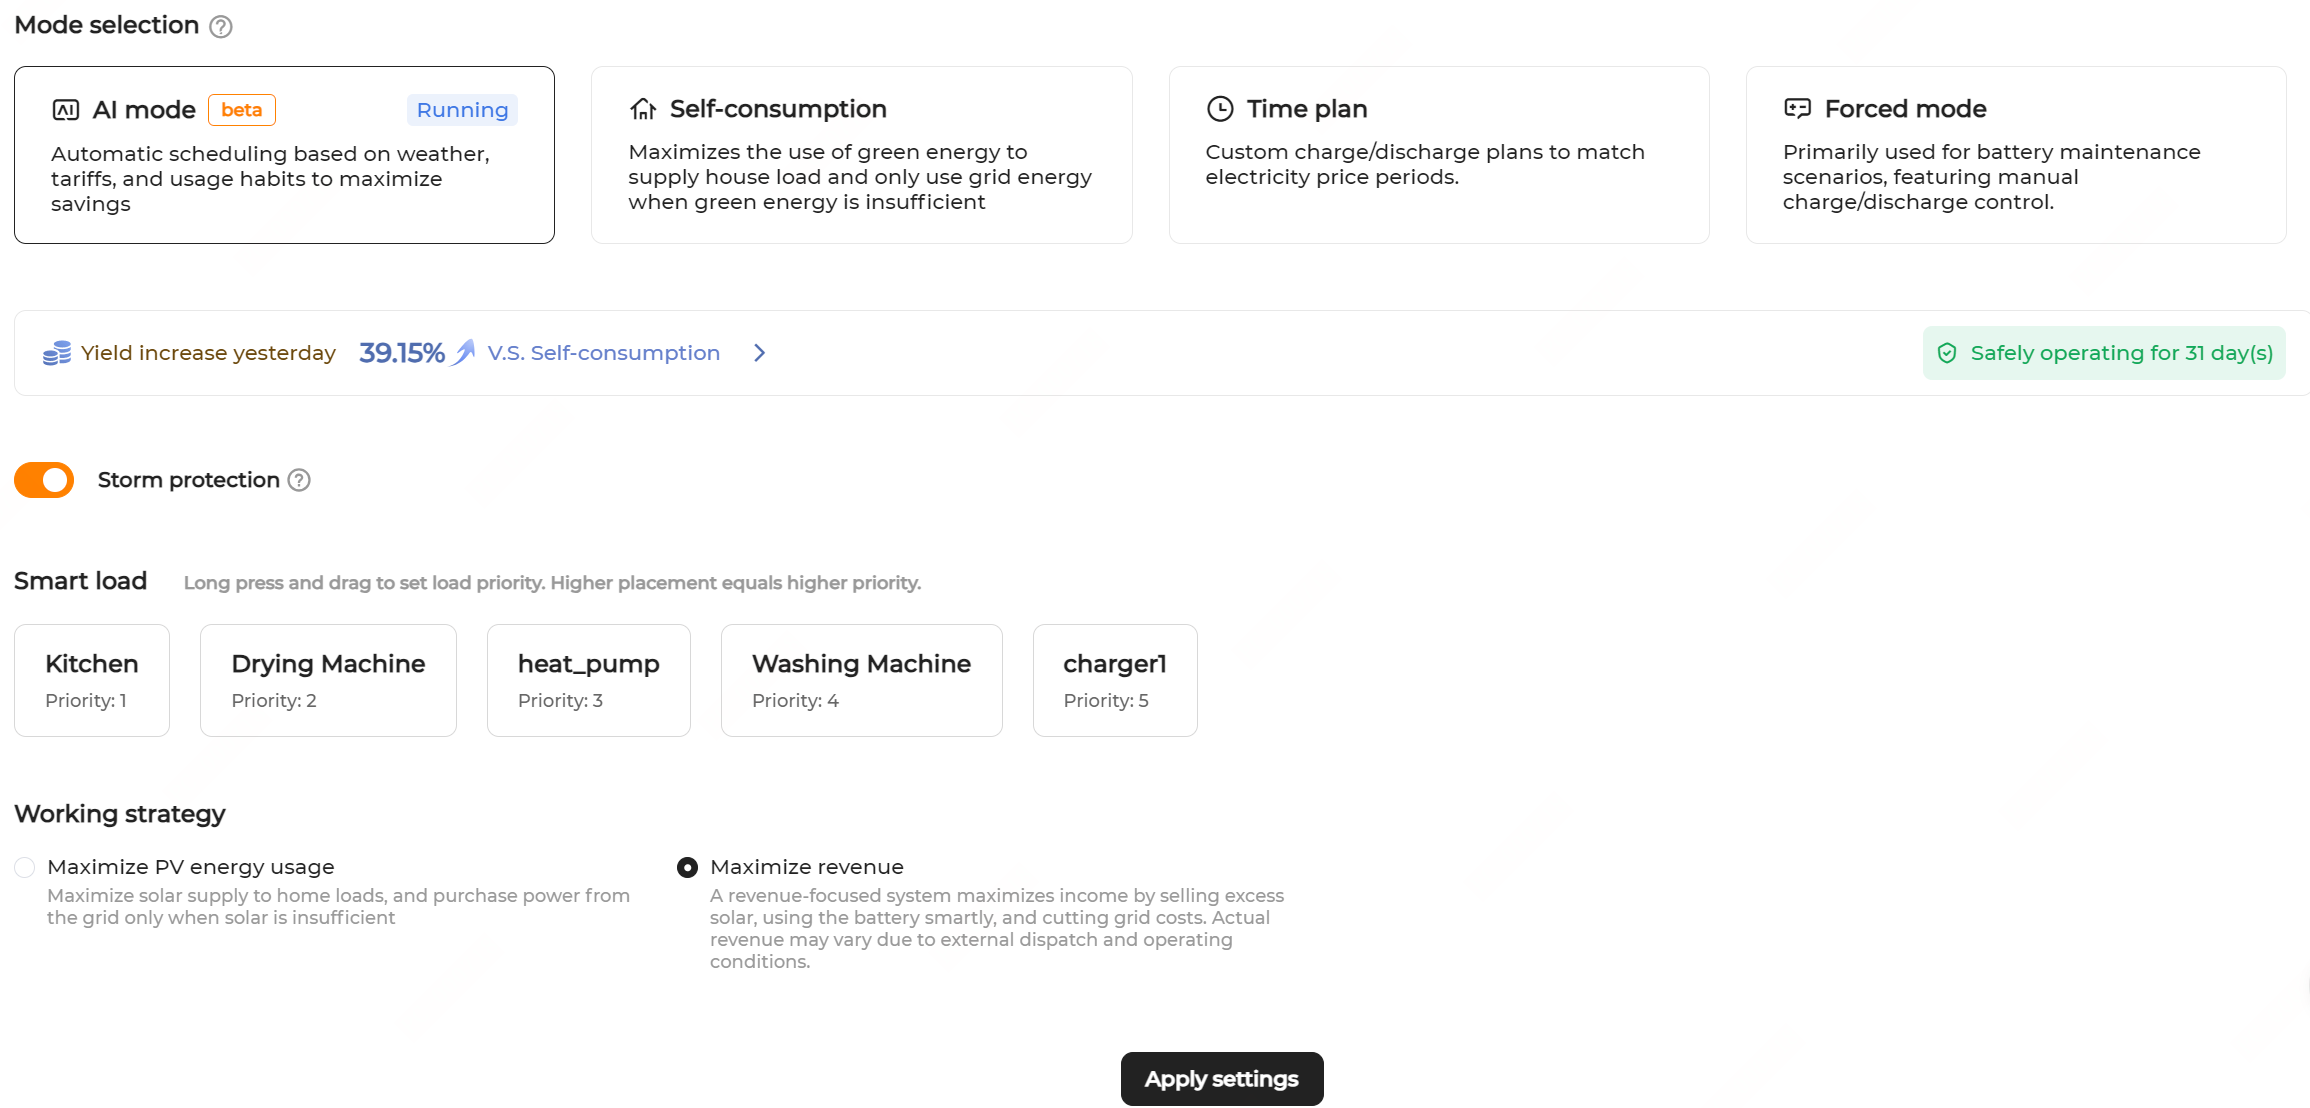
Task: Switch to Time plan mode card
Action: click(1438, 155)
